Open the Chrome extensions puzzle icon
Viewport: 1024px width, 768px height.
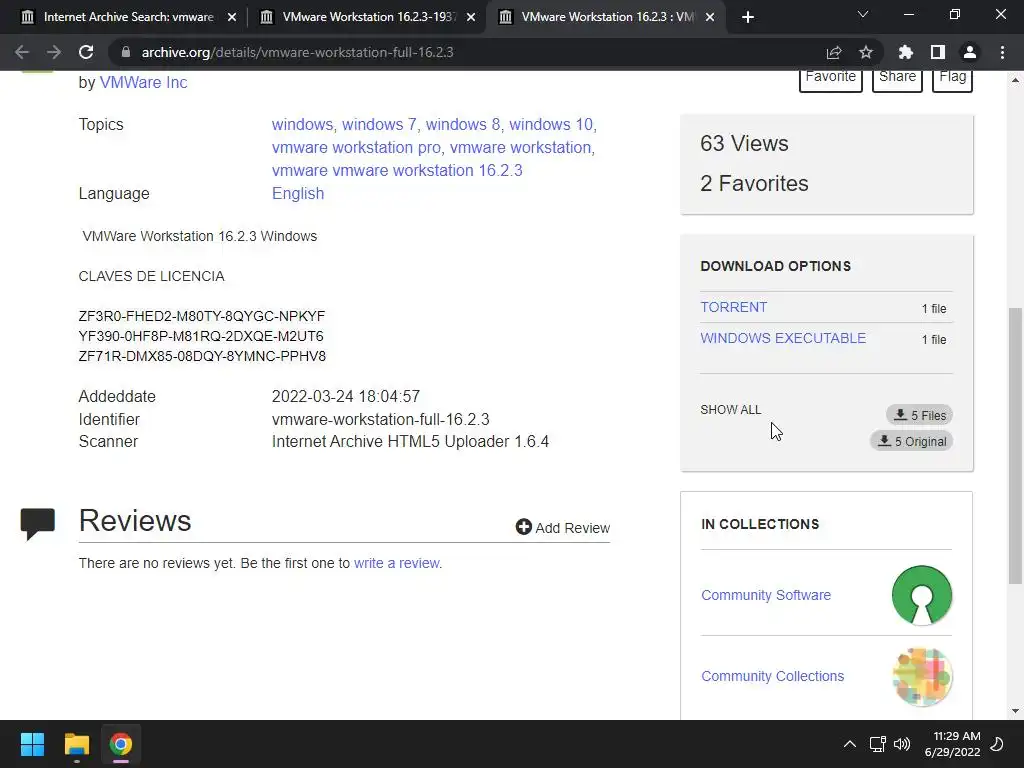coord(906,52)
